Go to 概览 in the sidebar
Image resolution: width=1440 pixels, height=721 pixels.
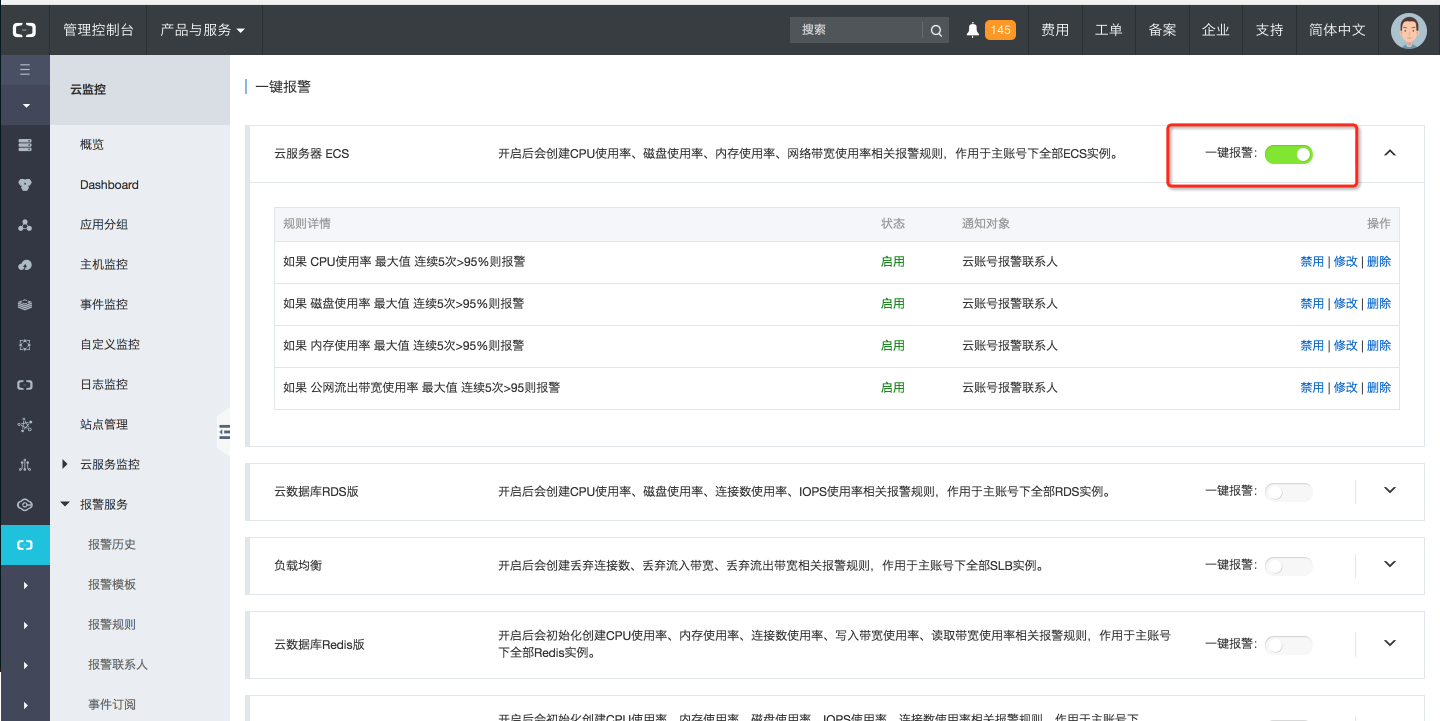click(92, 145)
